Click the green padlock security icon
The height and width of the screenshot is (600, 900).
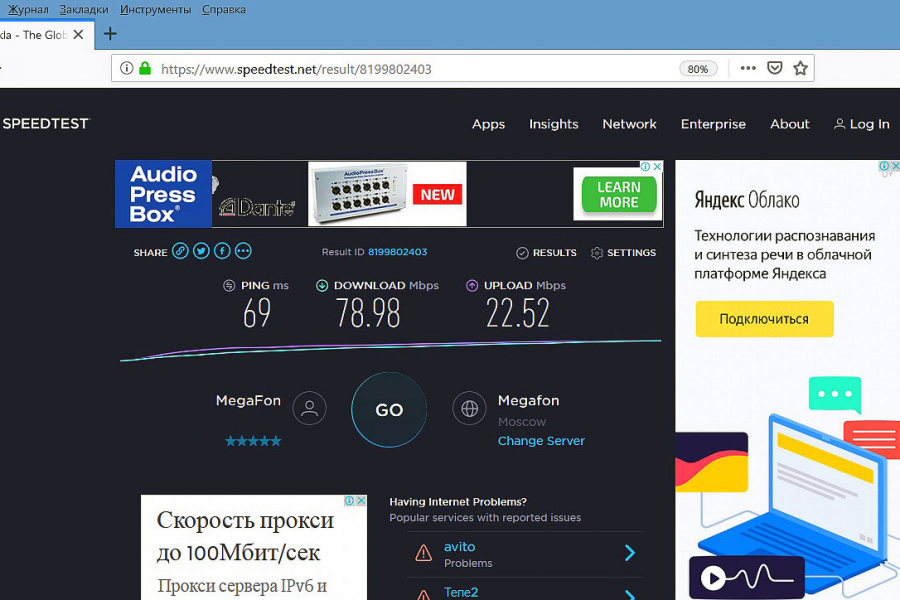pyautogui.click(x=145, y=68)
